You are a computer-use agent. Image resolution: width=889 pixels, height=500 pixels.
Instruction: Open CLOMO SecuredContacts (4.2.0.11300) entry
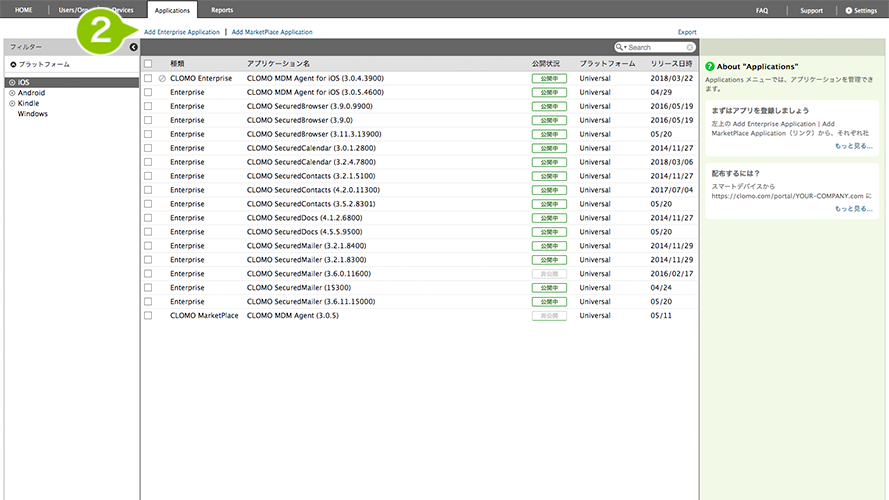tap(313, 190)
